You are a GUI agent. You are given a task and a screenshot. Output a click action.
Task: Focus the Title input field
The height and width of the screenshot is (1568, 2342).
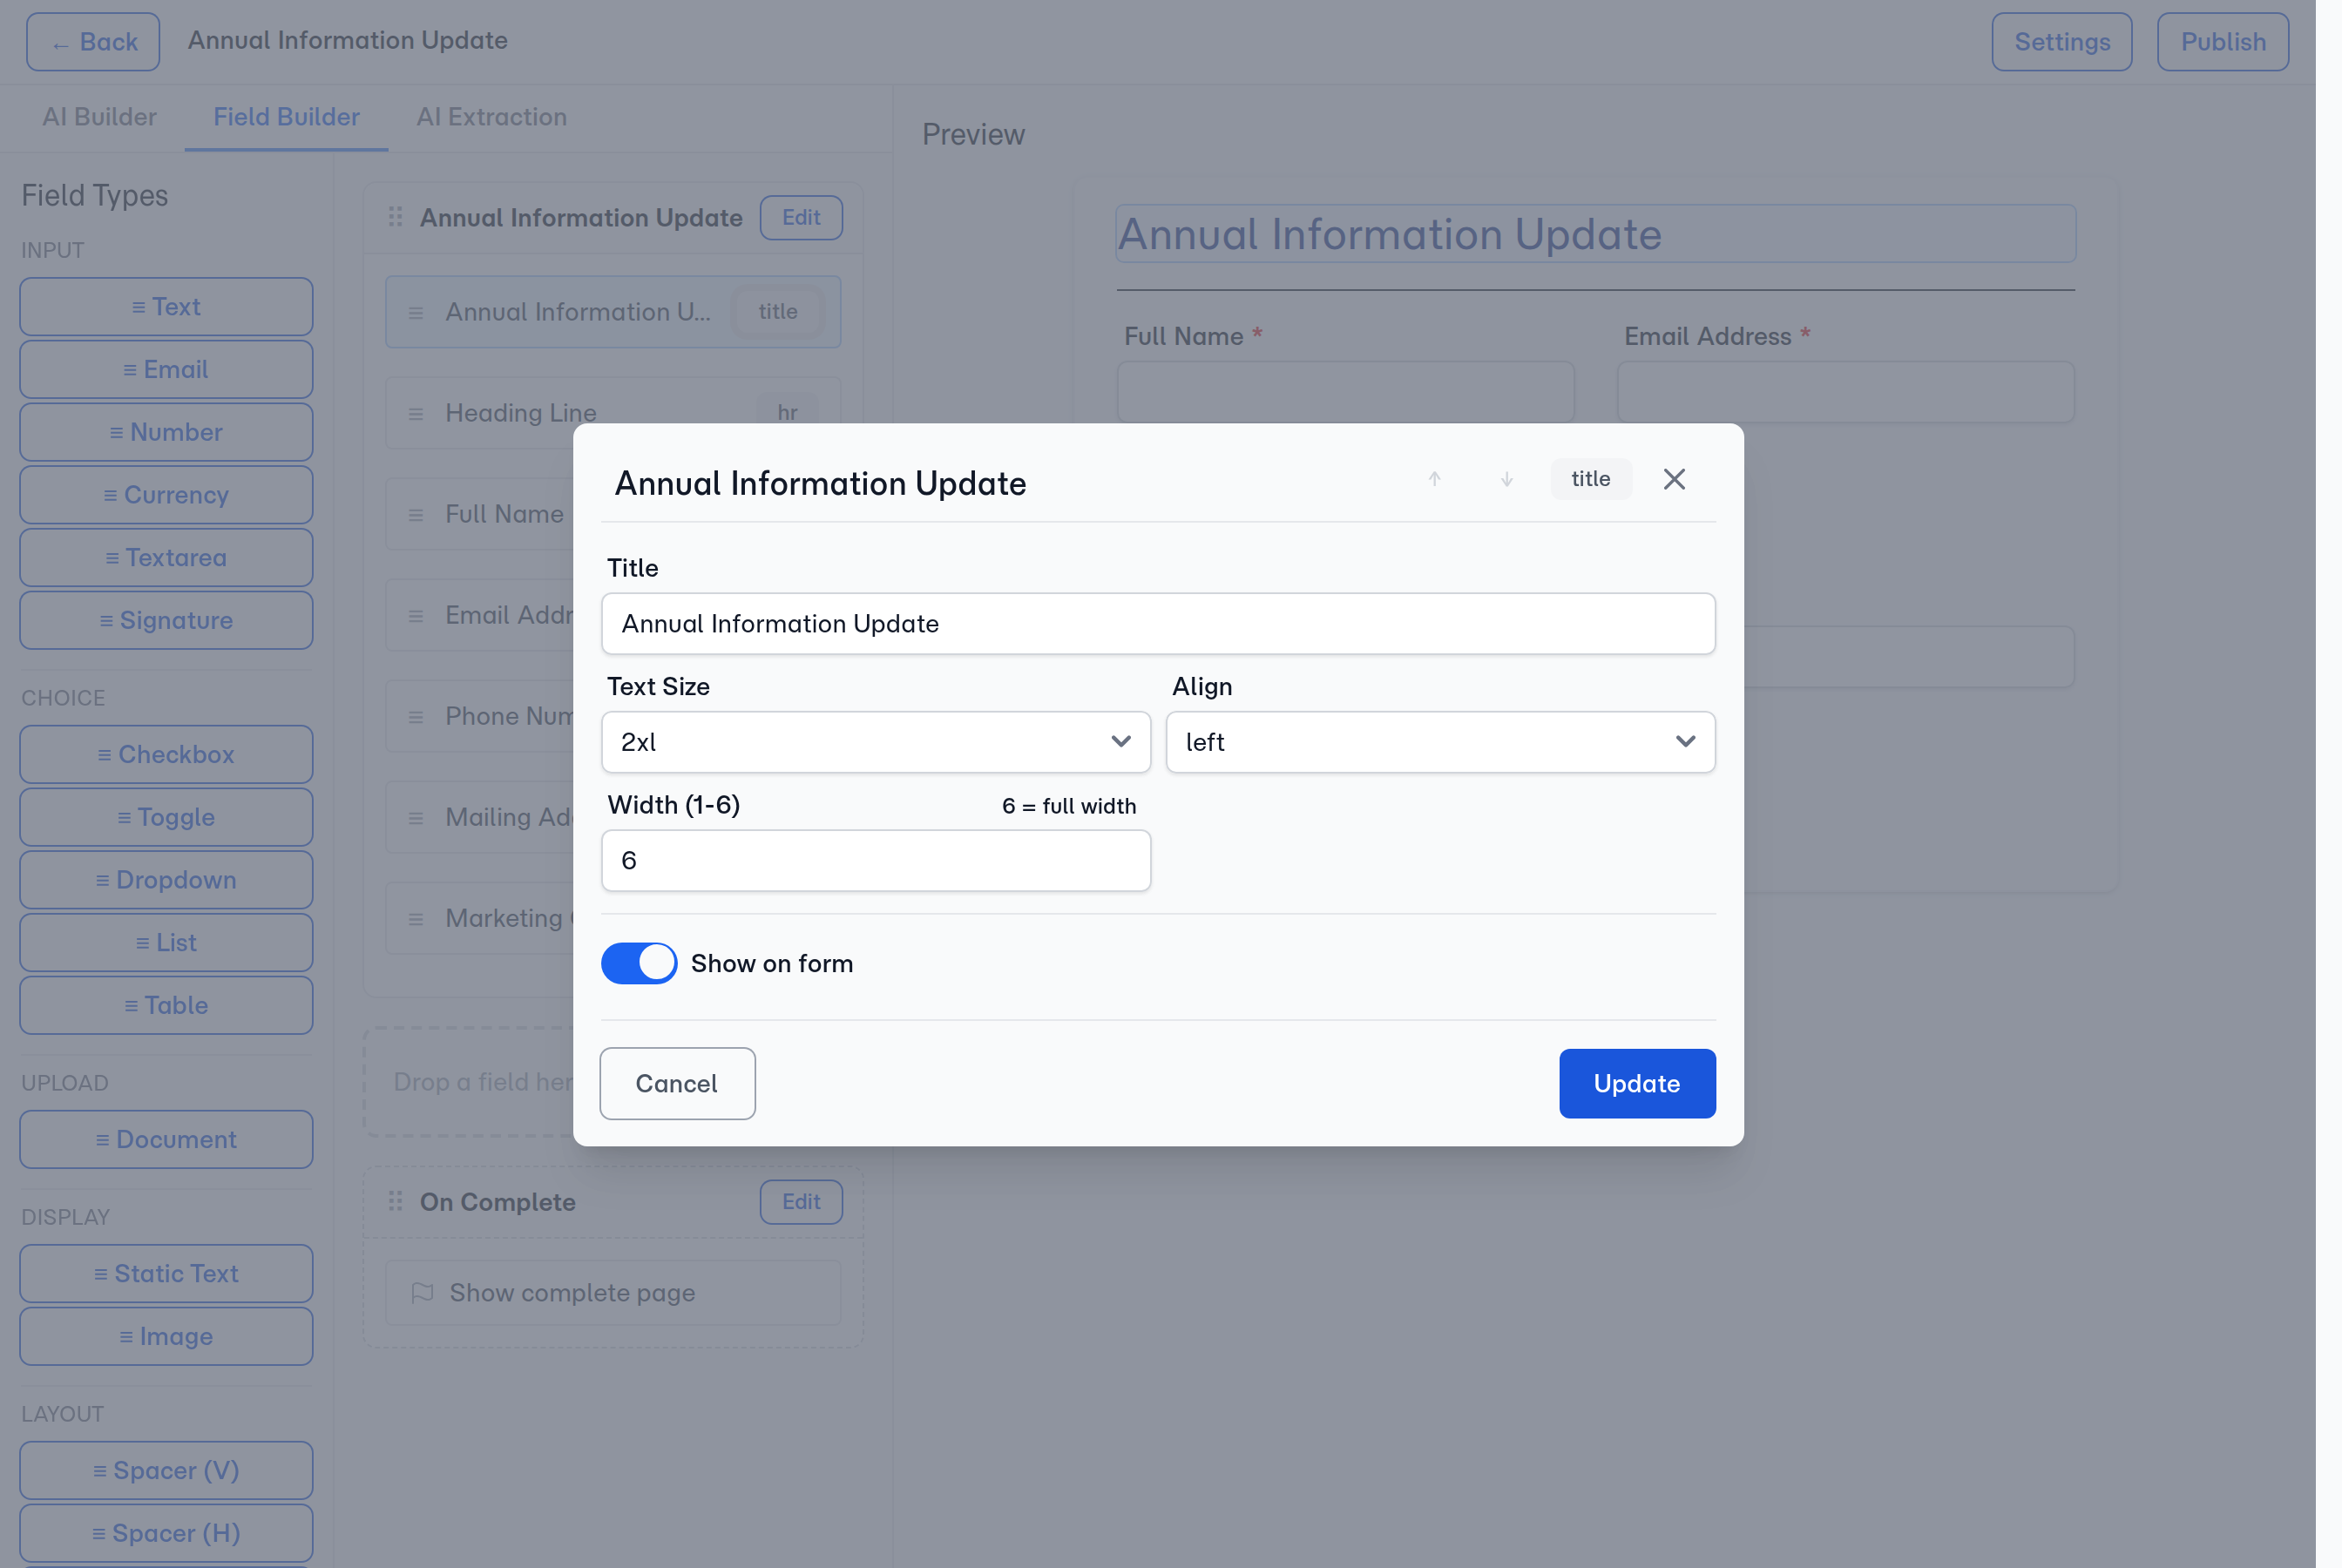tap(1158, 624)
